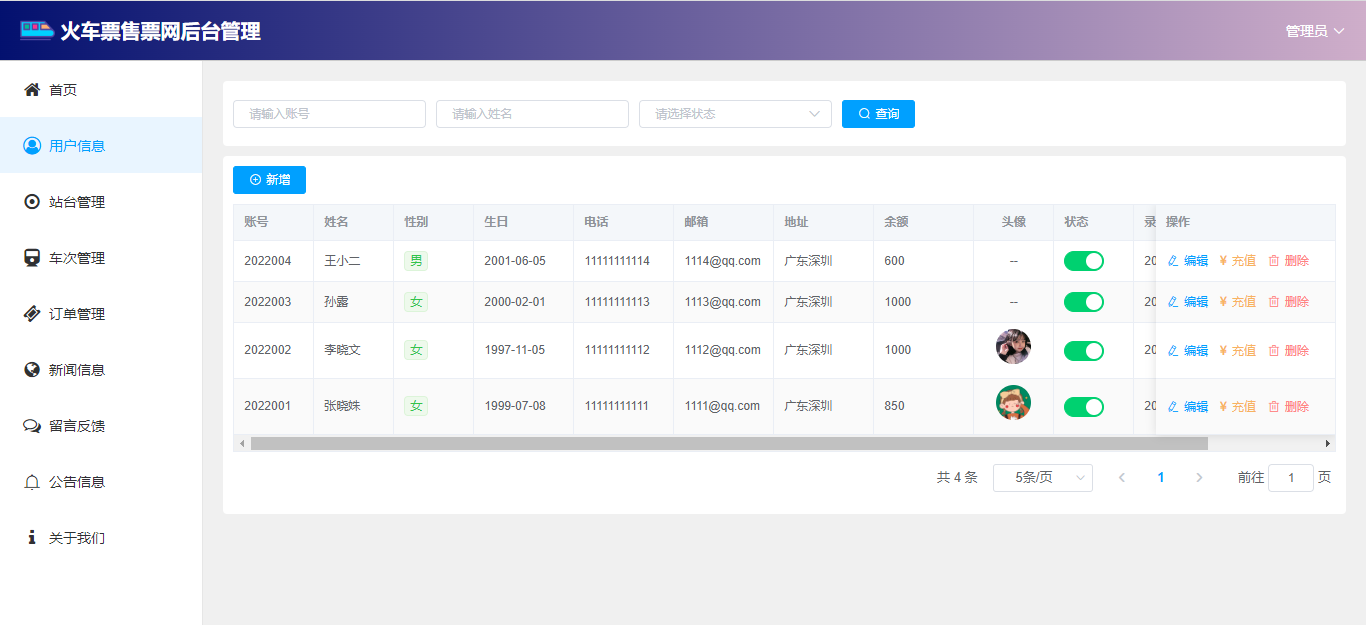Click the 新增 add user button
Image resolution: width=1366 pixels, height=625 pixels.
[269, 180]
